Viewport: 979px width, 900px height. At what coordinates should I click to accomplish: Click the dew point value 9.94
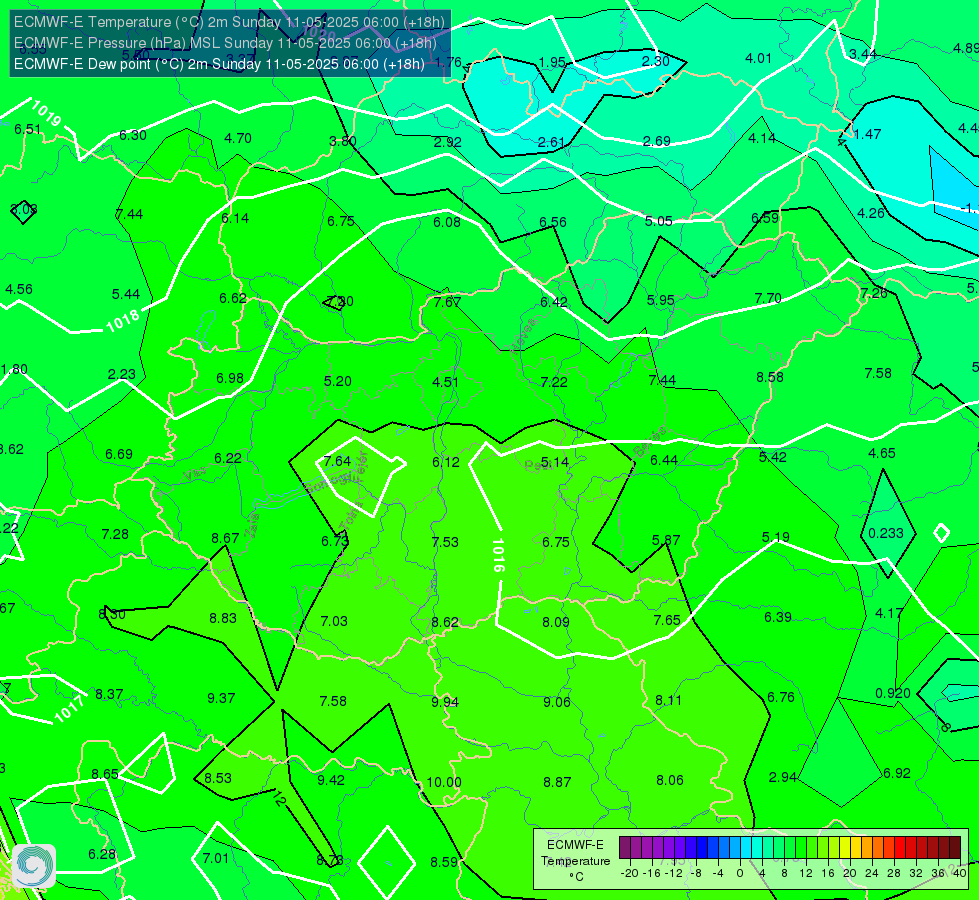tap(445, 702)
